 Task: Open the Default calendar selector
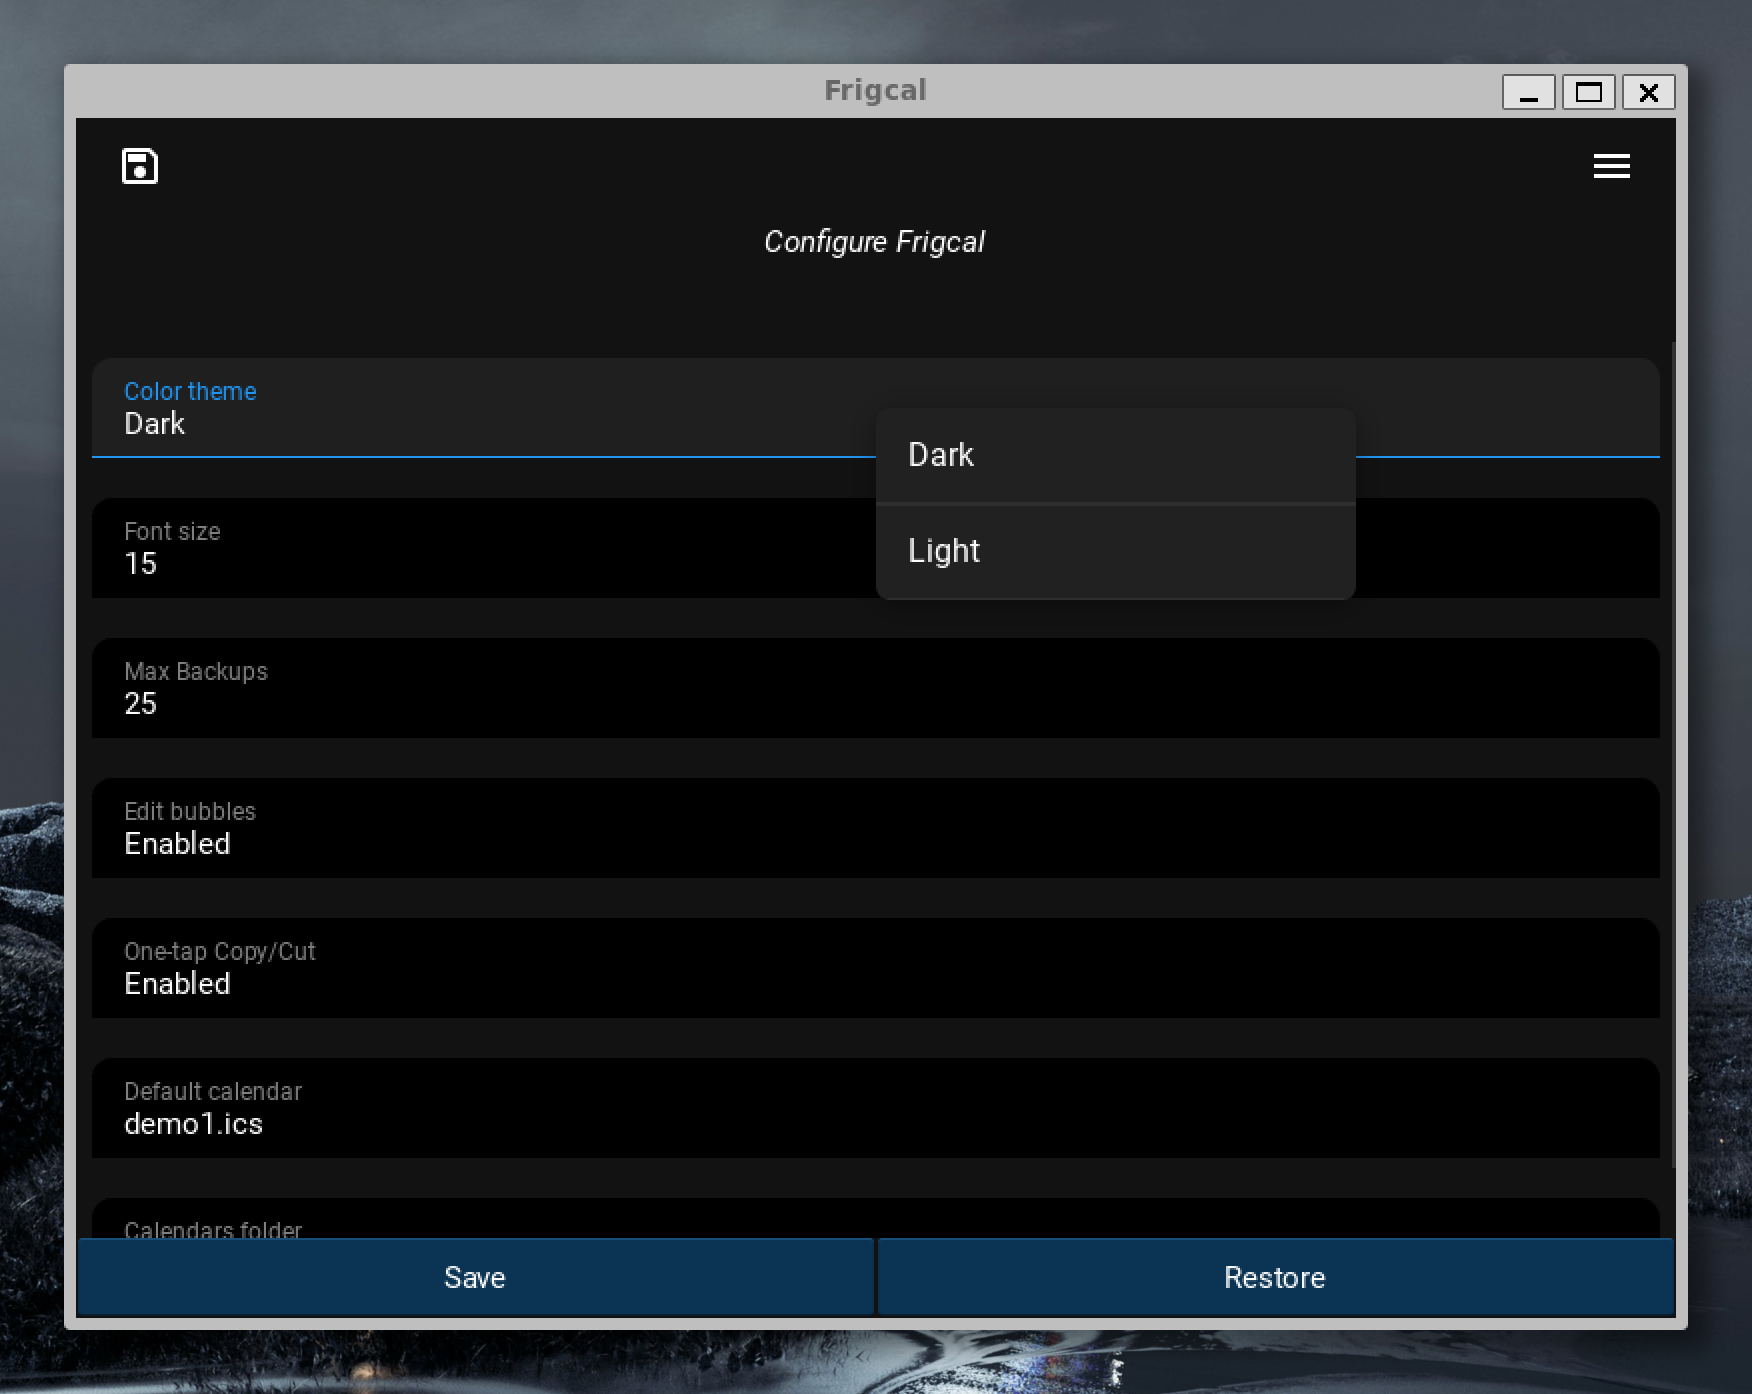tap(876, 1108)
